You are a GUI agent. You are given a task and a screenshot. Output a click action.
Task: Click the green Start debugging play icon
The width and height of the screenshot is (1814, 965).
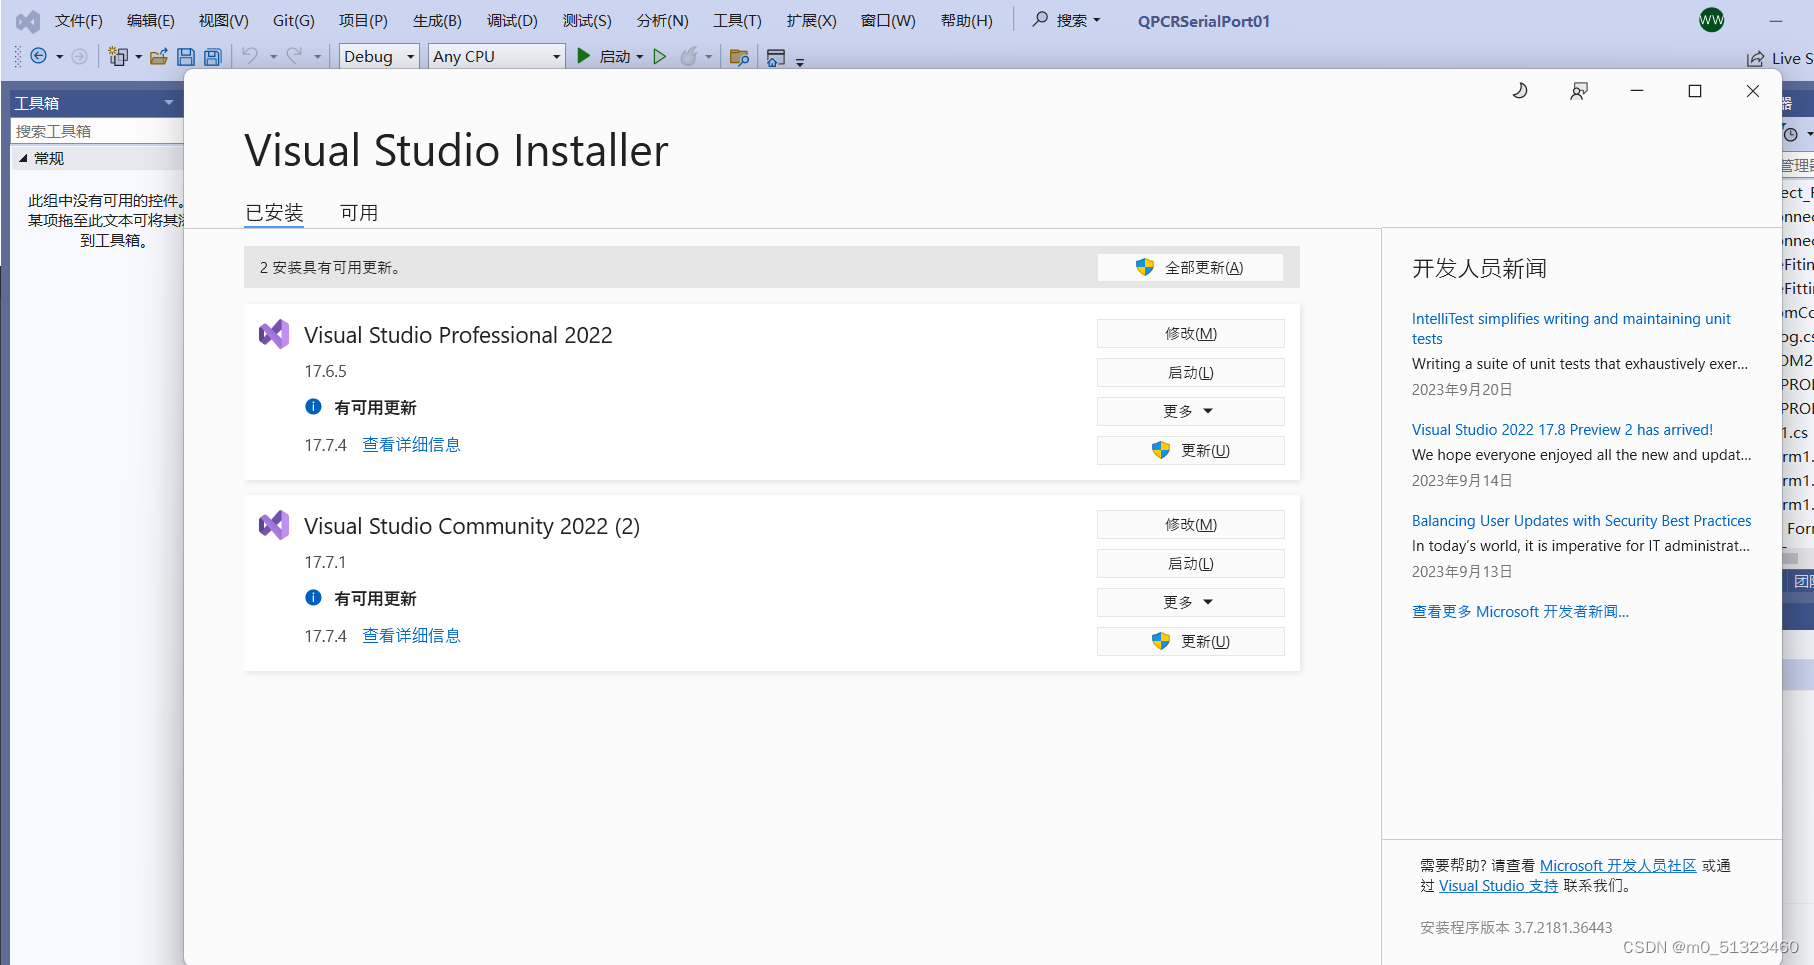point(584,56)
